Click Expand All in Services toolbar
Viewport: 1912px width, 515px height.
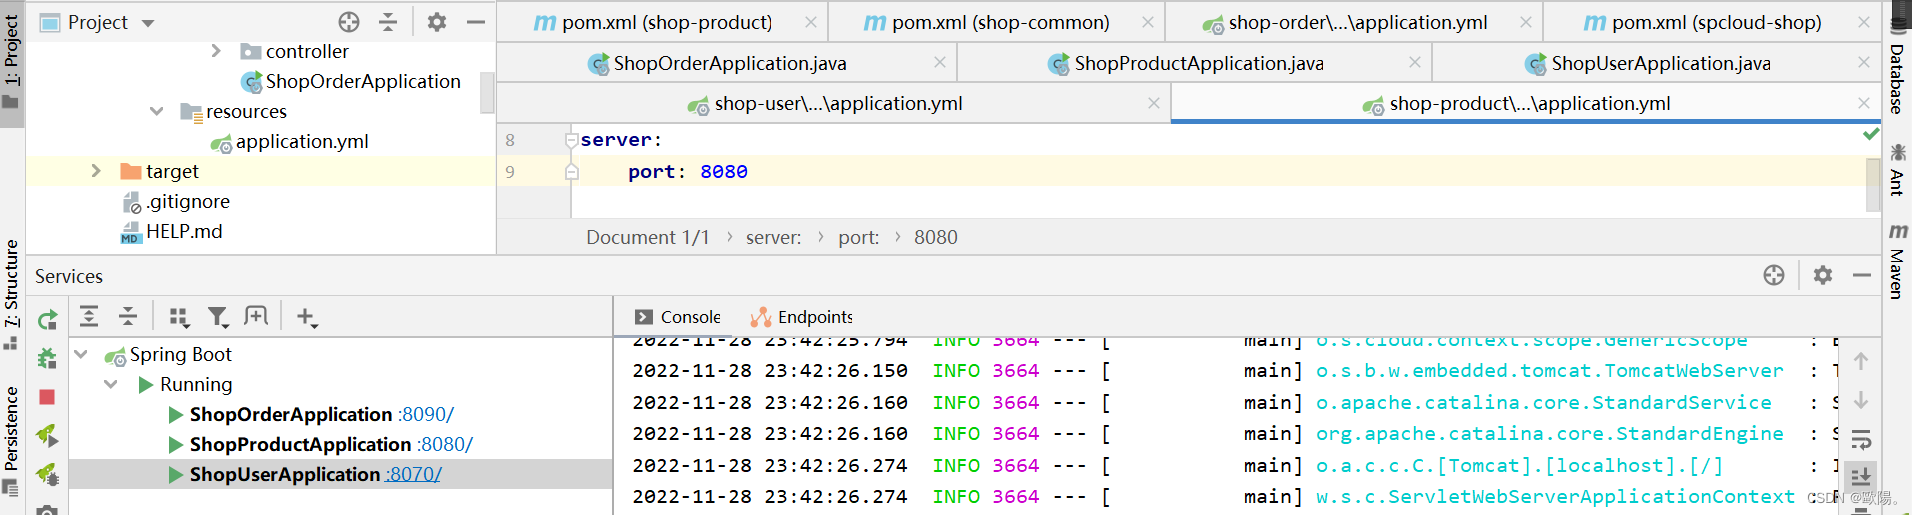point(89,317)
